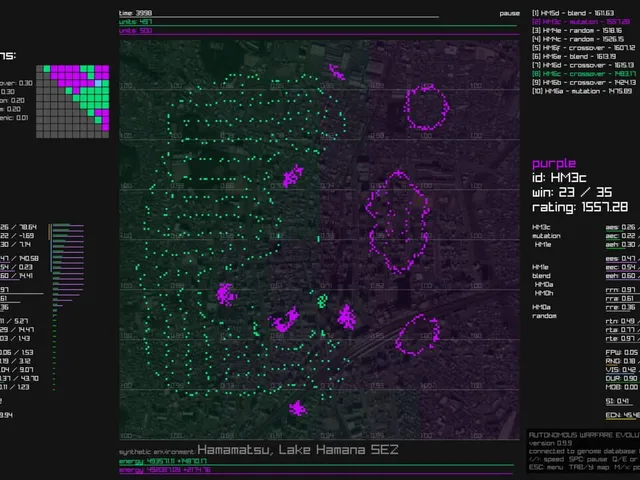Image resolution: width=640 pixels, height=480 pixels.
Task: Select leaderboard entry [5] crossover 1607.12
Action: click(x=583, y=48)
